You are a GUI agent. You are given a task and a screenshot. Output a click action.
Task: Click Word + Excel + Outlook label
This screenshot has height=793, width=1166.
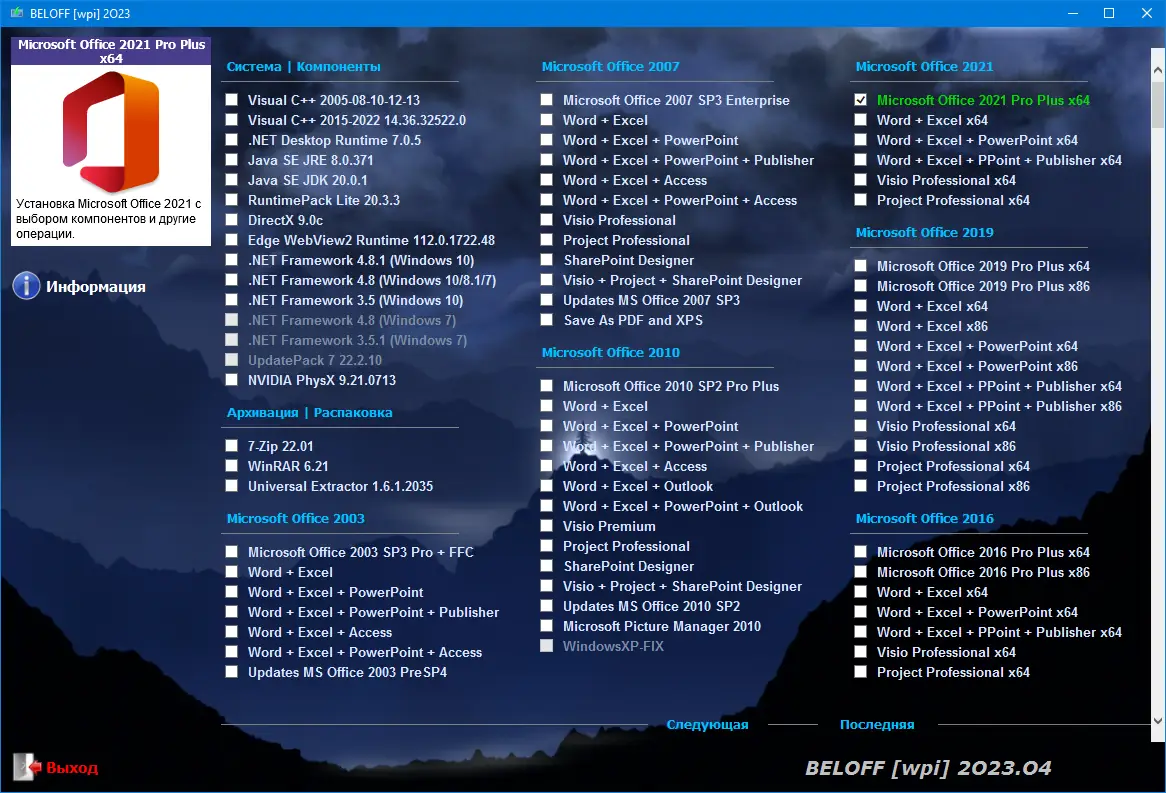coord(638,487)
